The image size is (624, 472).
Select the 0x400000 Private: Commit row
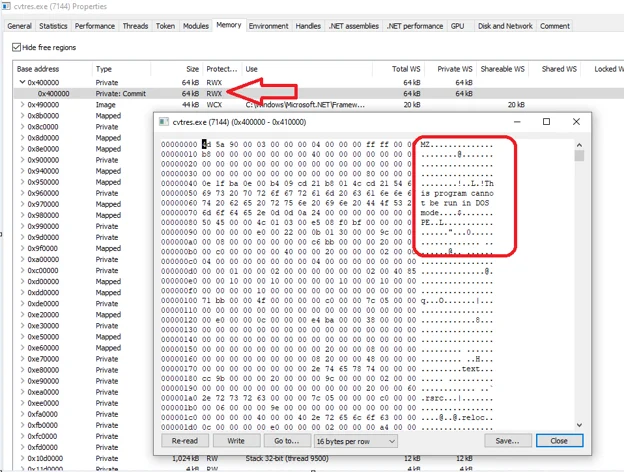[318, 94]
